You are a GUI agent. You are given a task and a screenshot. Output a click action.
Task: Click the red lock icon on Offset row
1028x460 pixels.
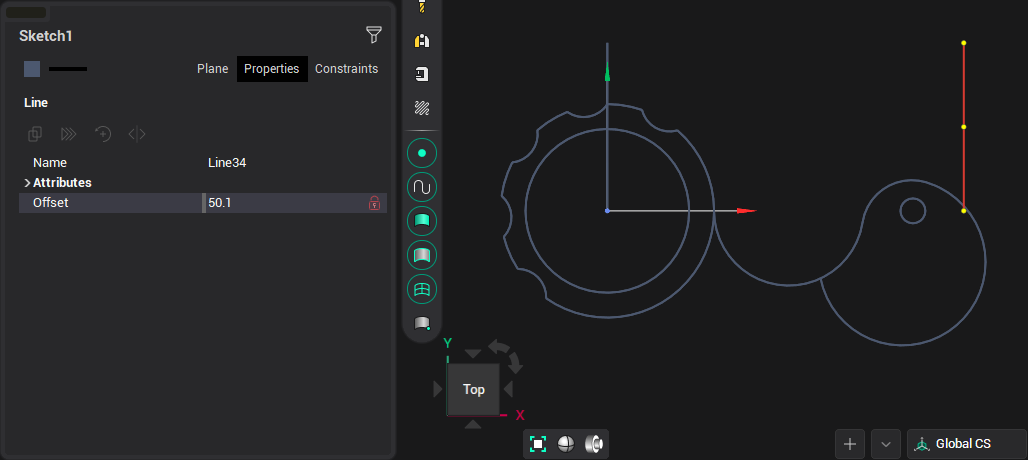[375, 203]
